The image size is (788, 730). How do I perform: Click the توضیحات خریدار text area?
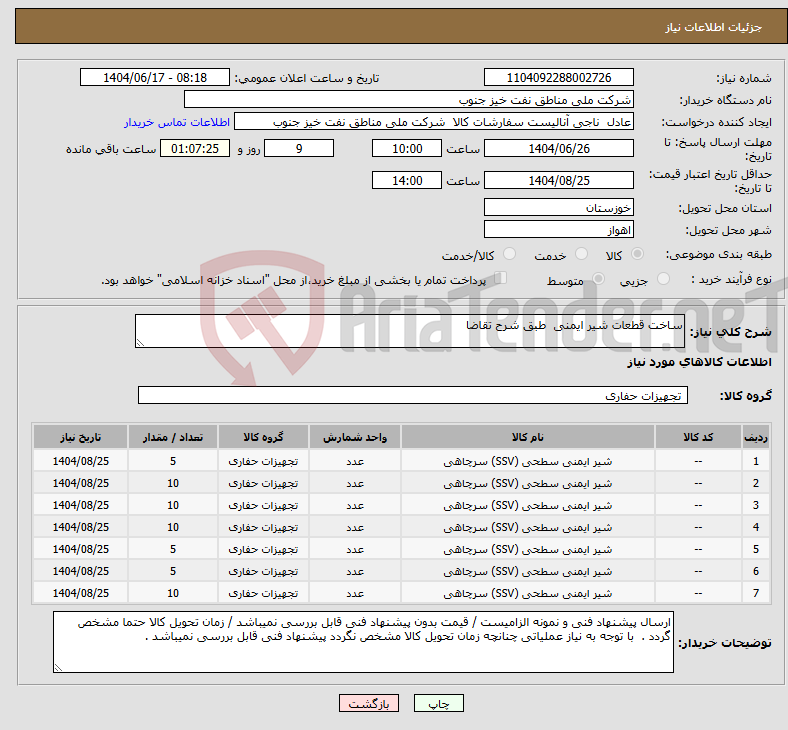(x=363, y=642)
